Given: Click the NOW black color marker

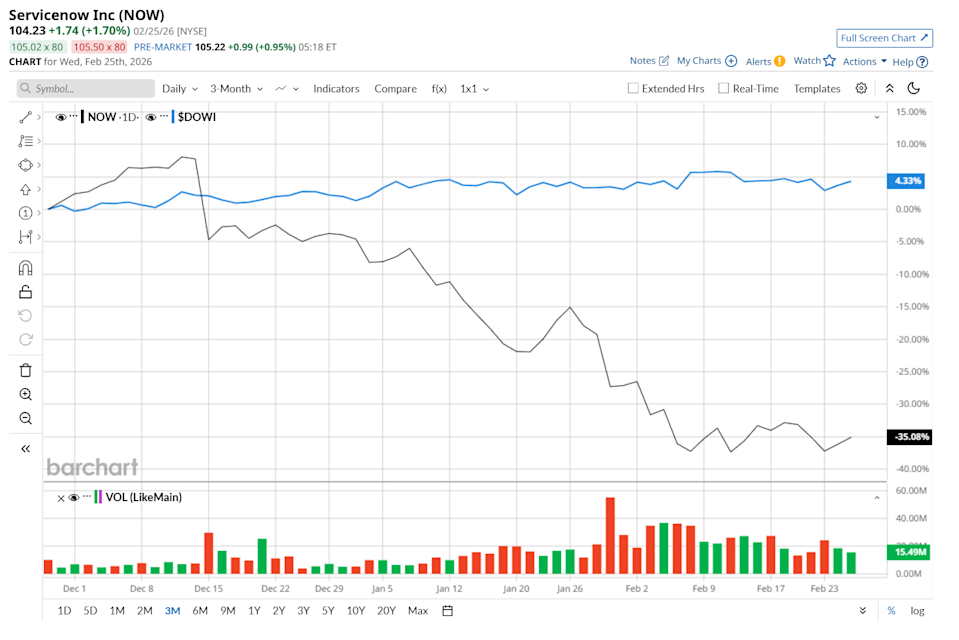Looking at the screenshot, I should point(83,117).
